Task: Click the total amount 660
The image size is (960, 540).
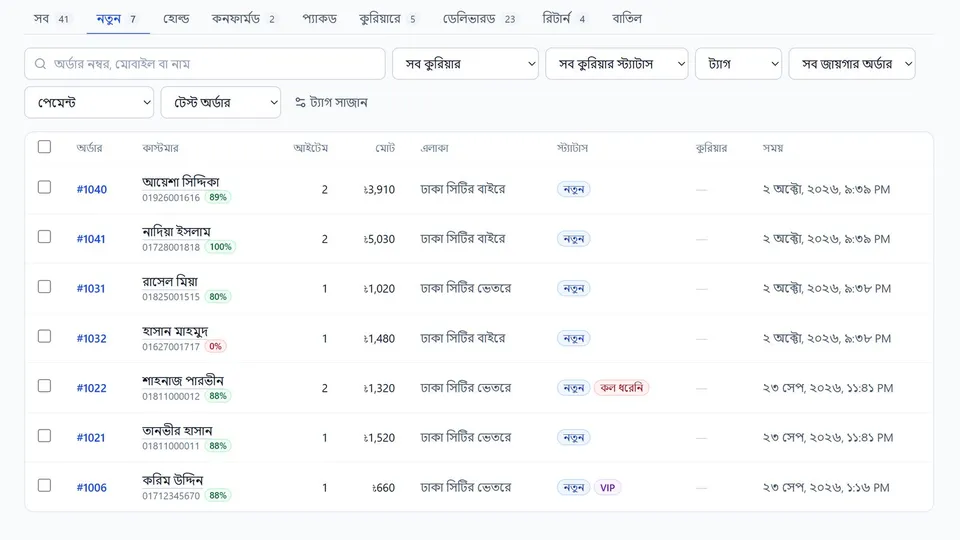Action: 383,487
